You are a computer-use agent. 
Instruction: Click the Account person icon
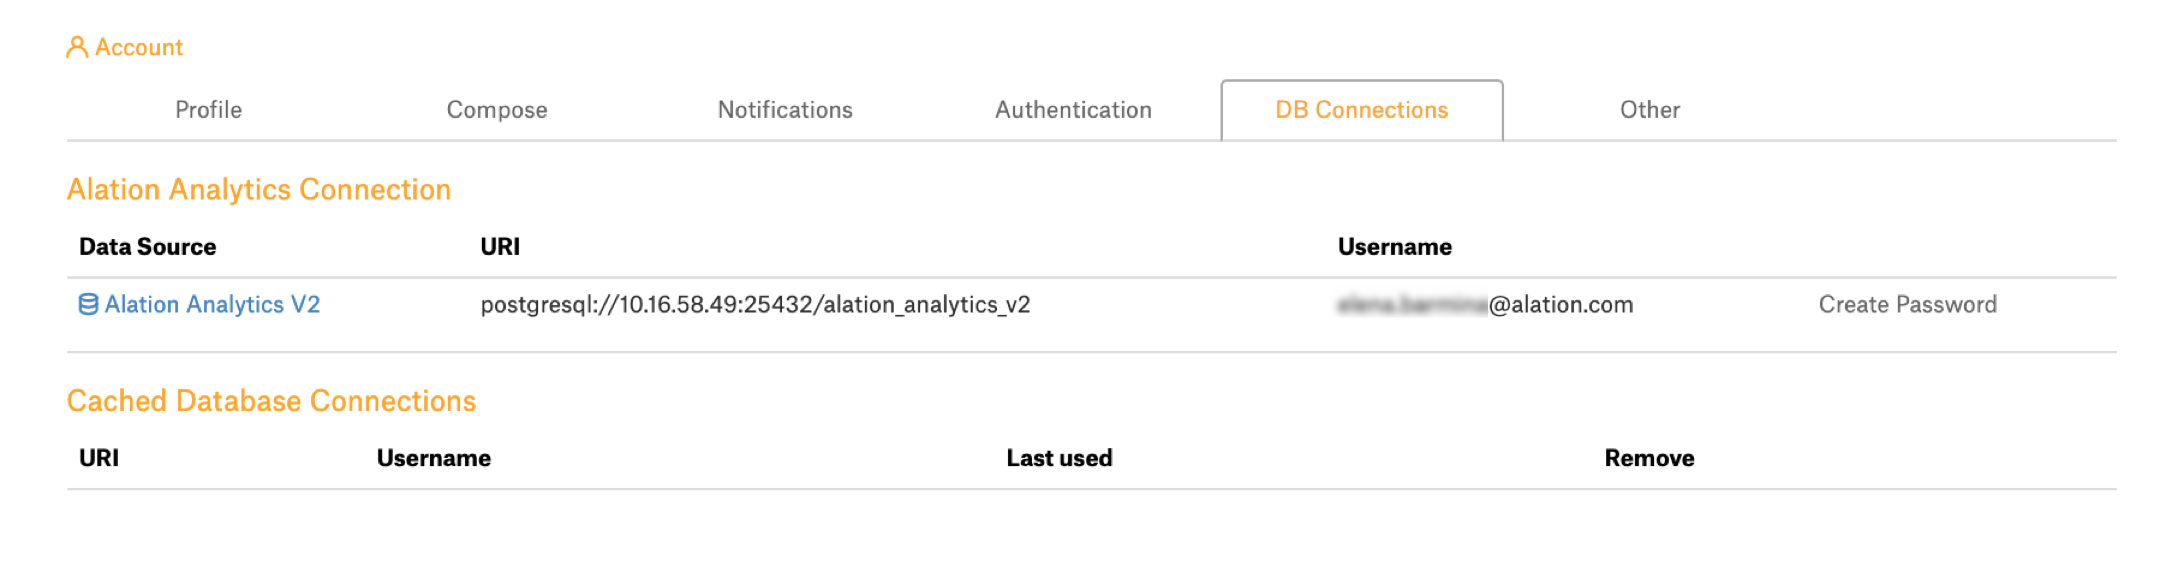pos(77,47)
